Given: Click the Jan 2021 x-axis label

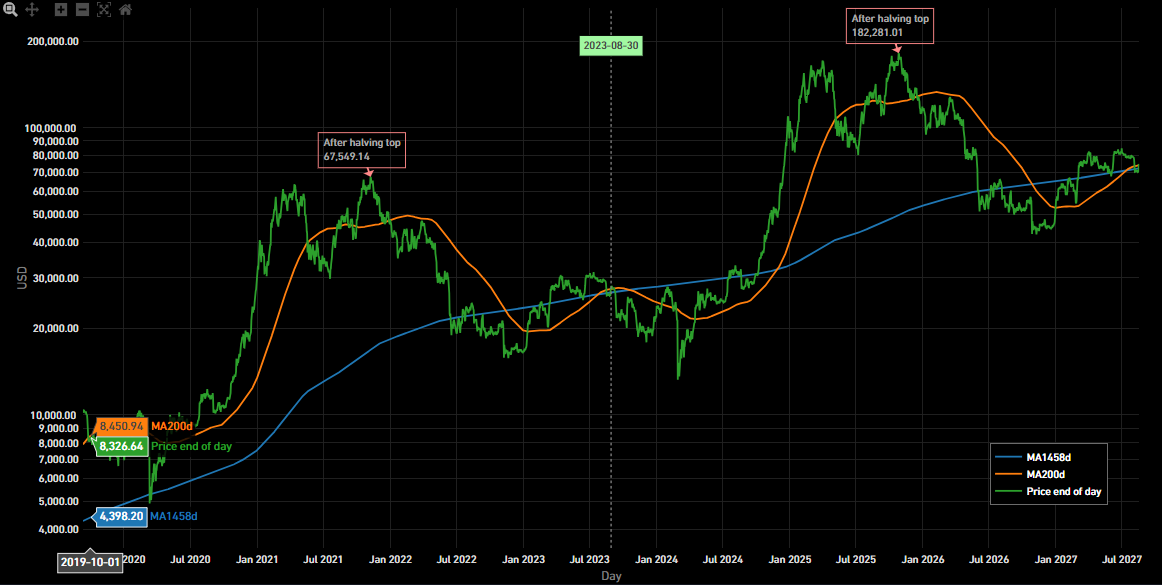Looking at the screenshot, I should tap(257, 560).
